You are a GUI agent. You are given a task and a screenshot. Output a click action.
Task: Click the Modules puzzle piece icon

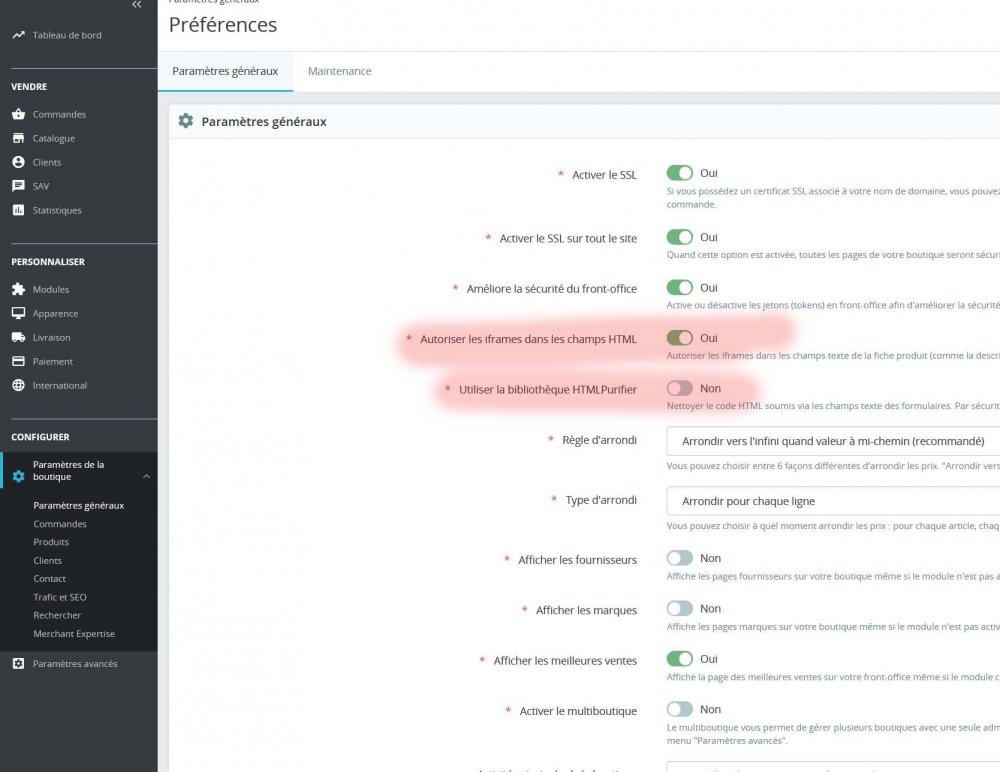coord(18,290)
